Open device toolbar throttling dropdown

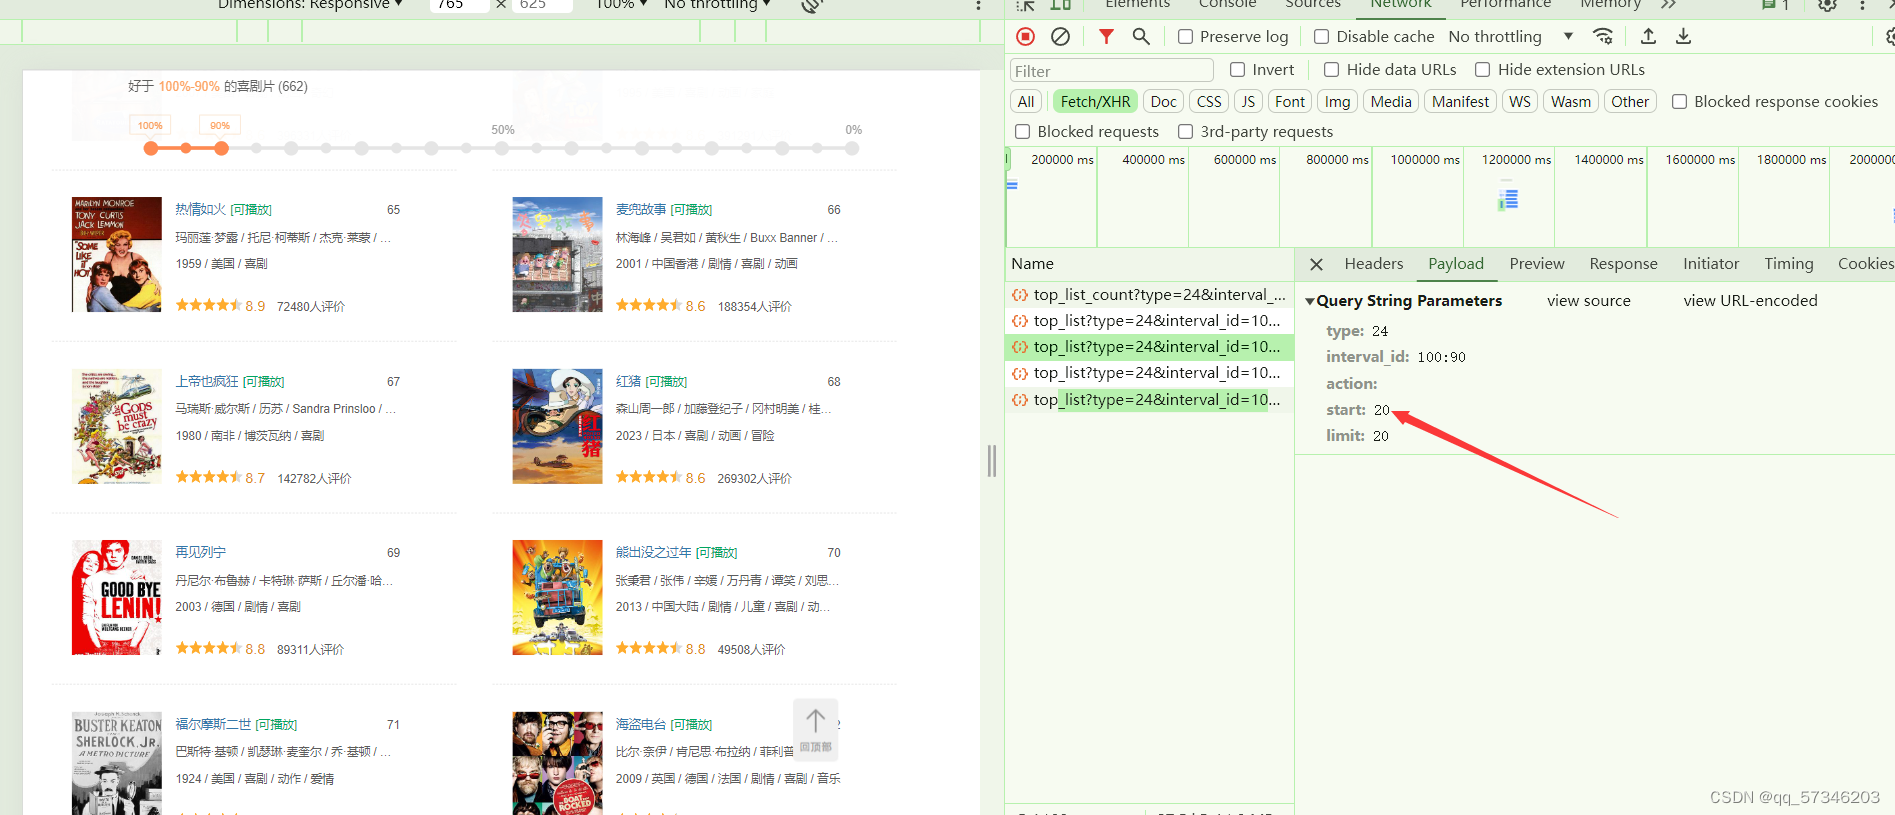coord(717,4)
